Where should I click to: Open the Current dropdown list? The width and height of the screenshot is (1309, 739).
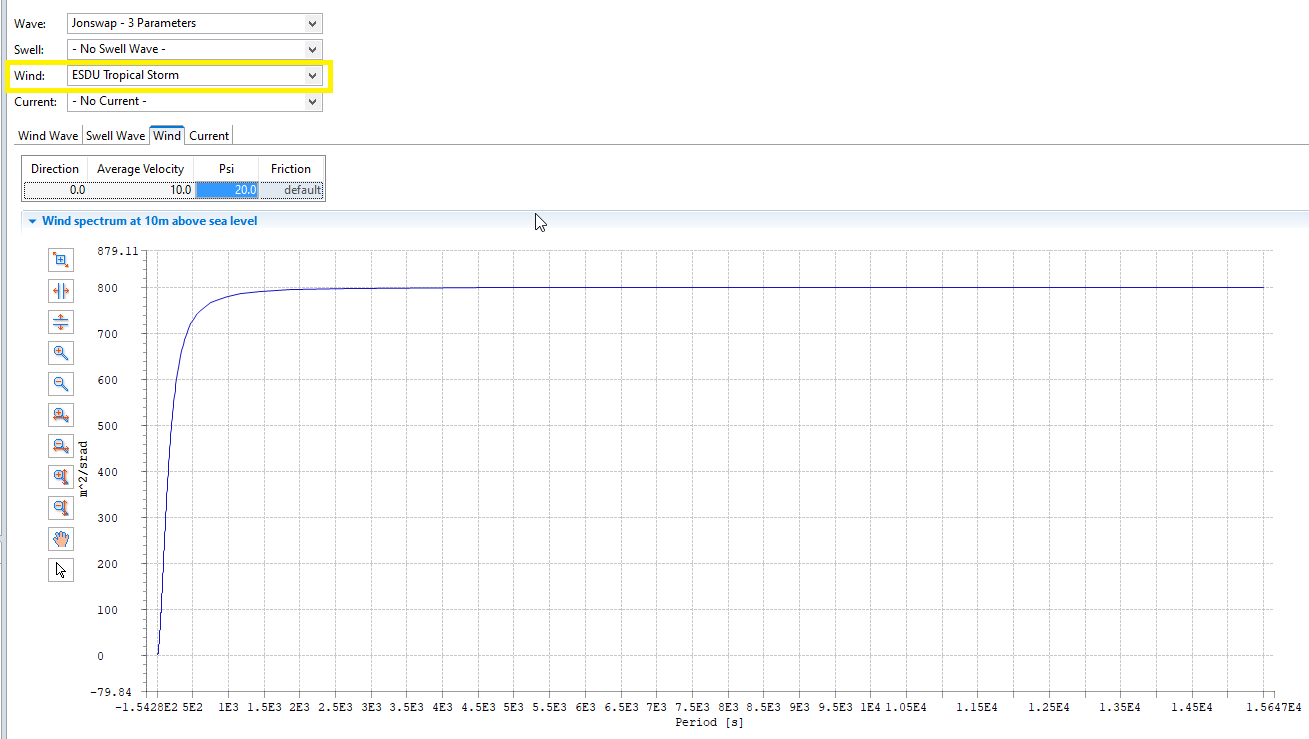(312, 101)
